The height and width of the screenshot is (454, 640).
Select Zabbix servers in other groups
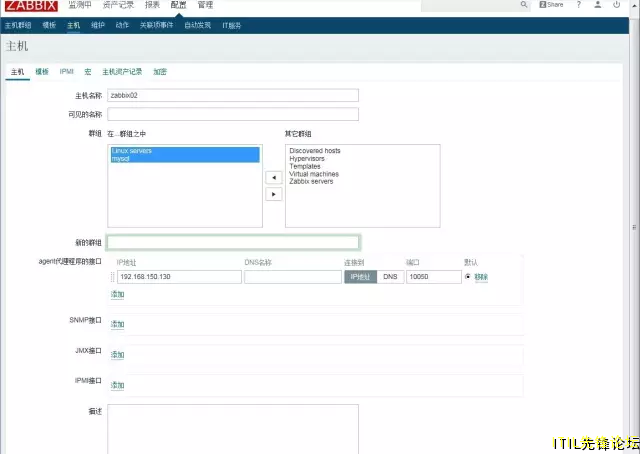[x=311, y=181]
